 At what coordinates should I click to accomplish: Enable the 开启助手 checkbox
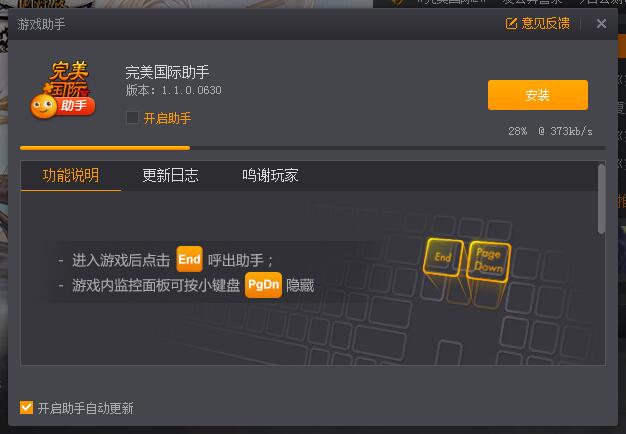coord(132,118)
